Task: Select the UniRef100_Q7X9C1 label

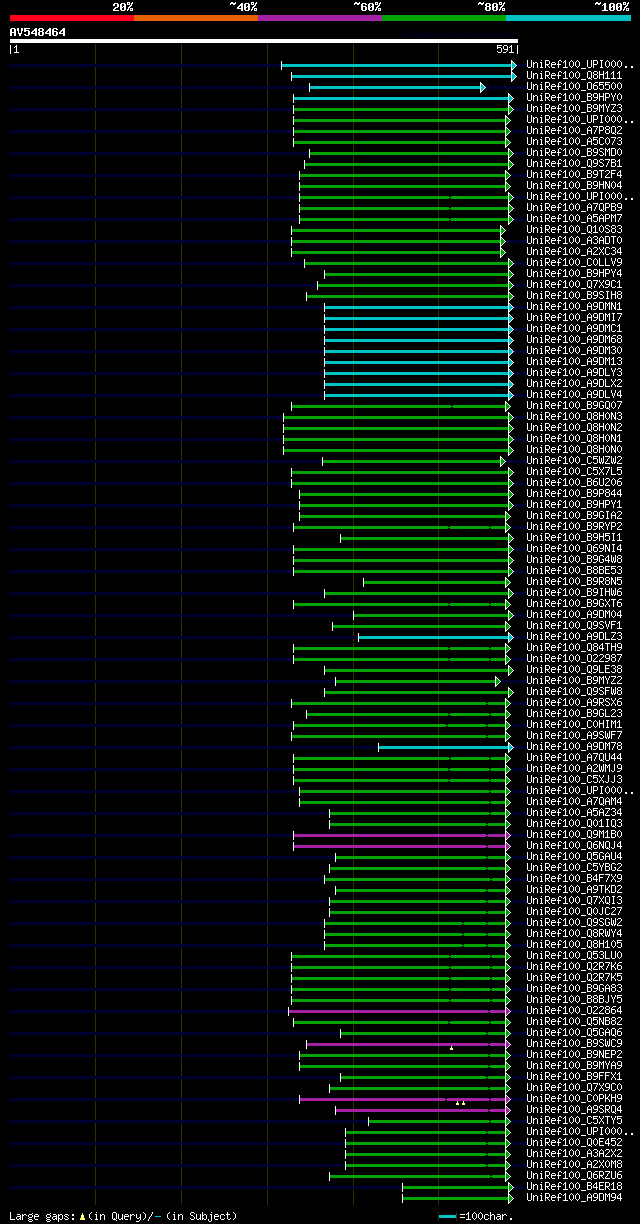Action: click(574, 284)
